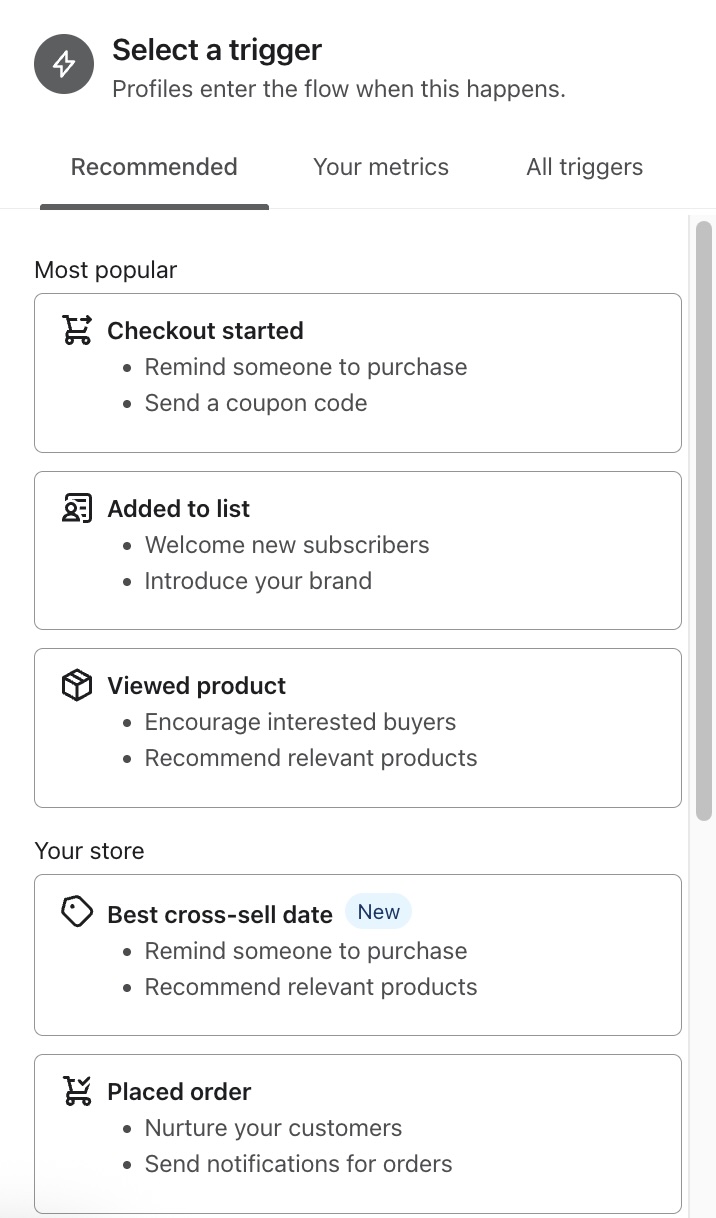The width and height of the screenshot is (716, 1218).
Task: Select the Placed order trigger
Action: [357, 1132]
